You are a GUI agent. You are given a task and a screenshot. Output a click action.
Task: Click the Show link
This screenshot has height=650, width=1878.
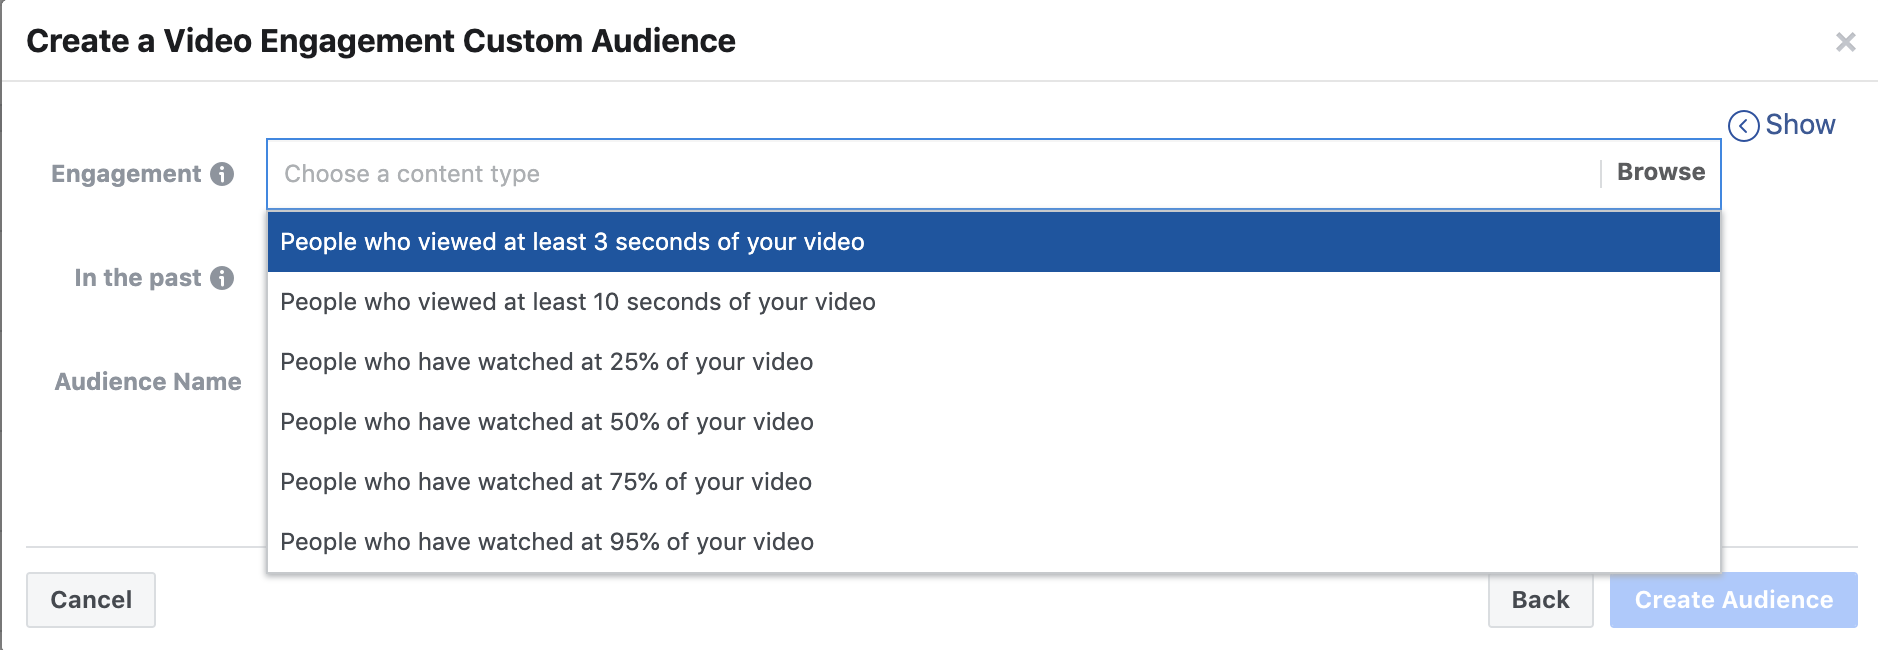pyautogui.click(x=1800, y=125)
